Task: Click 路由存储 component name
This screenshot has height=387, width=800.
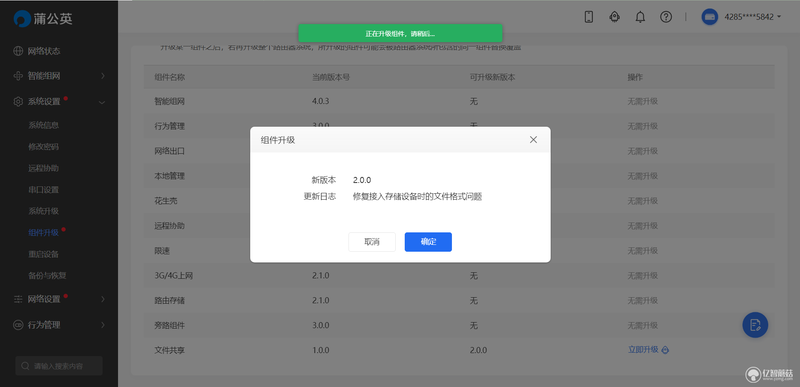Action: [169, 300]
